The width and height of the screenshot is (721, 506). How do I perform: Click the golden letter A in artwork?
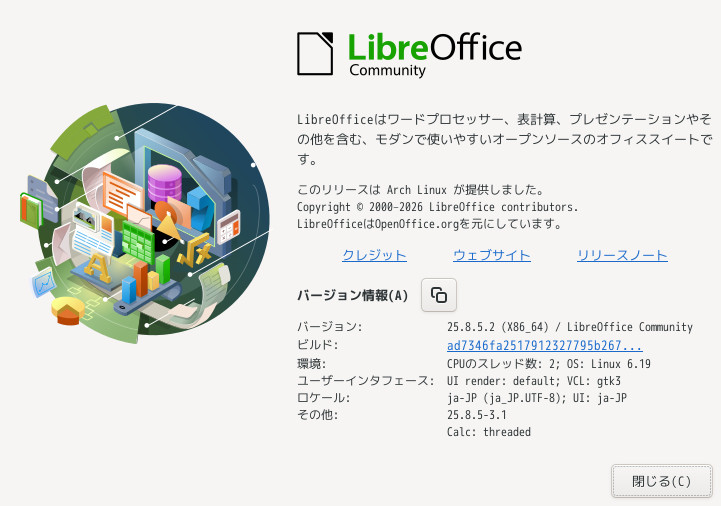[x=97, y=267]
